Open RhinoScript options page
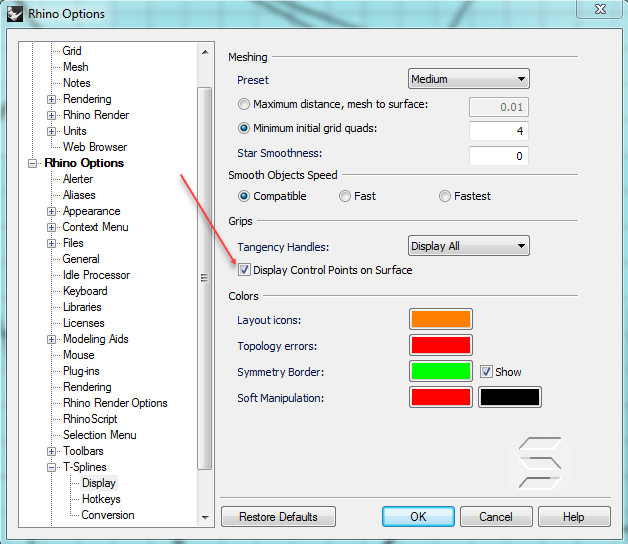The image size is (628, 544). [90, 419]
